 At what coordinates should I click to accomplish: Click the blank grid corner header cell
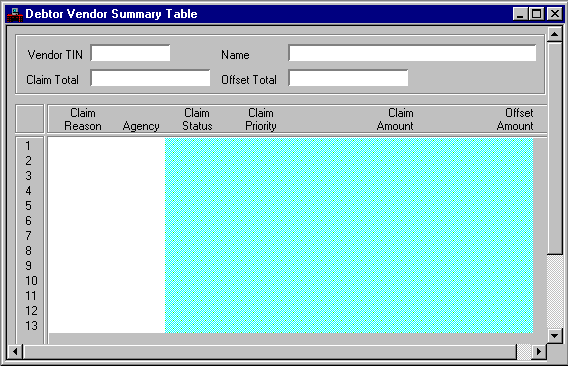pyautogui.click(x=30, y=118)
